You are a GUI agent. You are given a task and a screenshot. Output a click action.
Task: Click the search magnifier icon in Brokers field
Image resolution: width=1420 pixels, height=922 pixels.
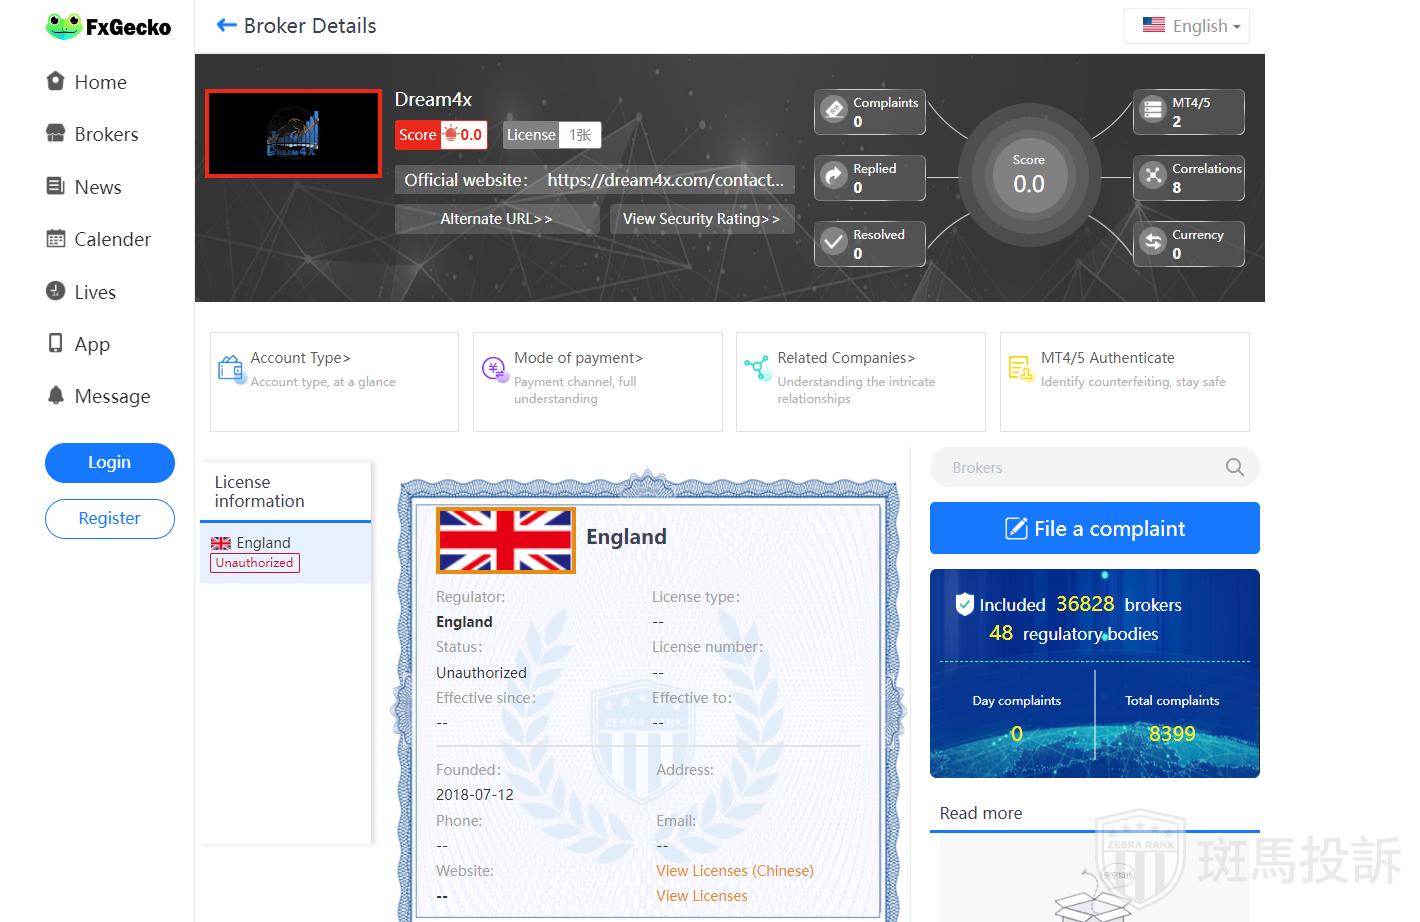[x=1234, y=467]
